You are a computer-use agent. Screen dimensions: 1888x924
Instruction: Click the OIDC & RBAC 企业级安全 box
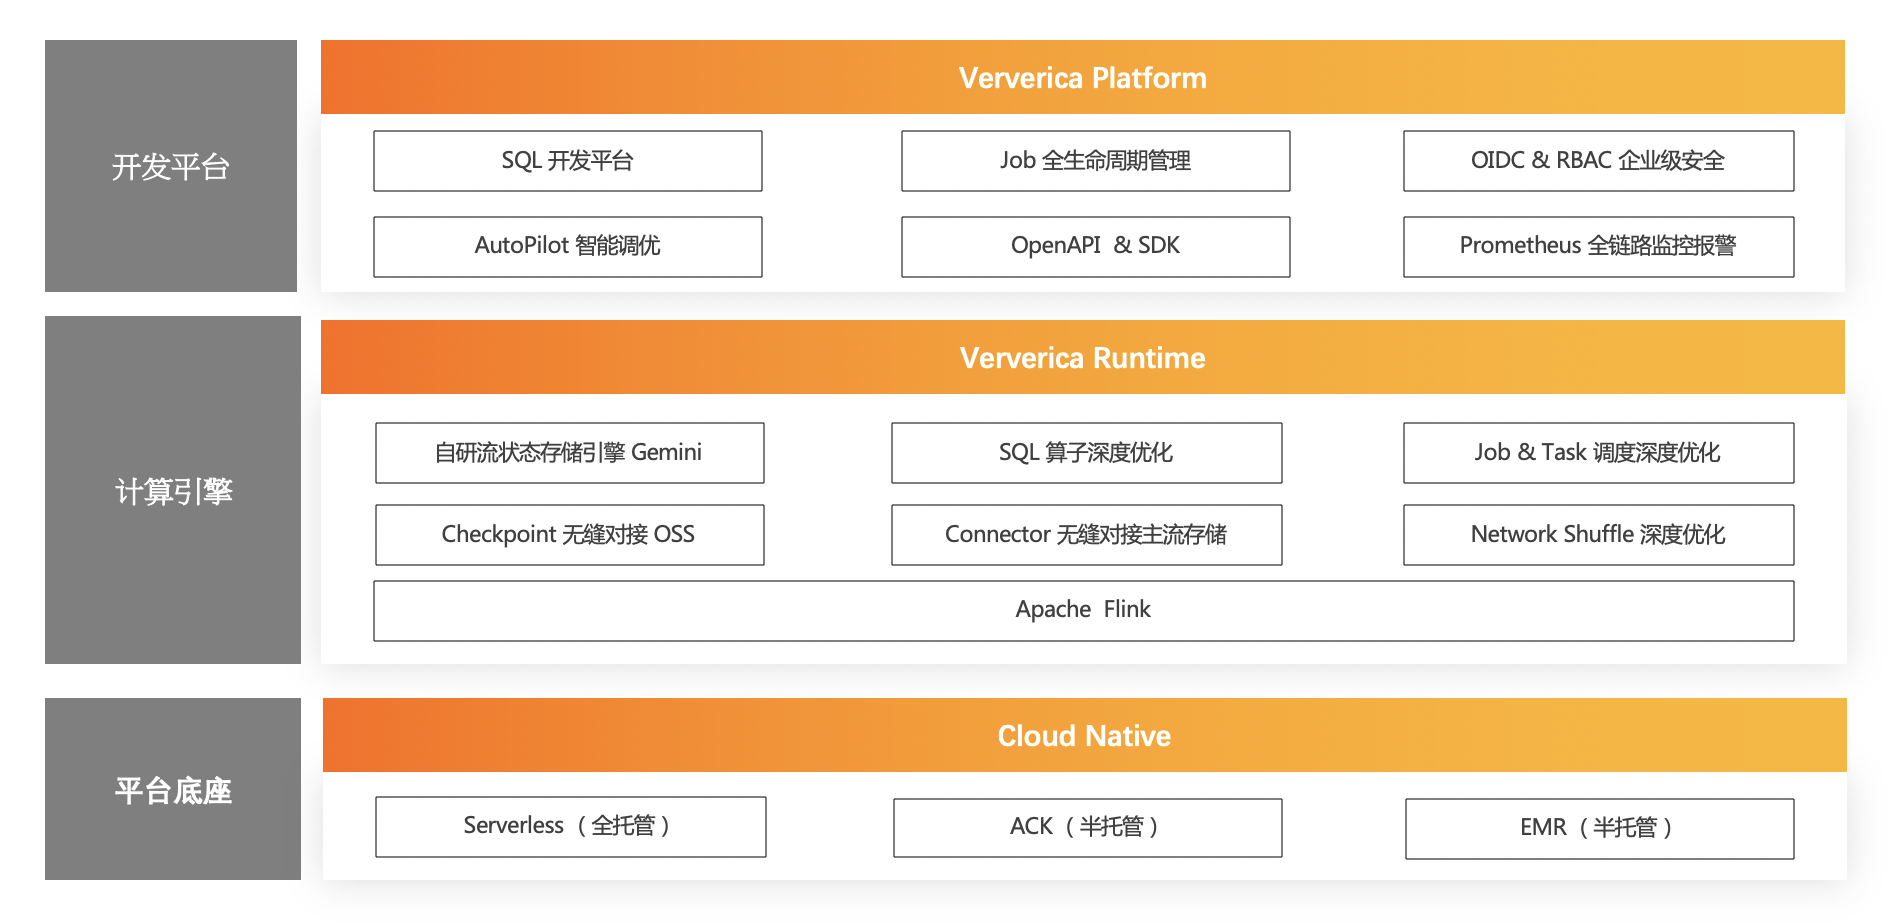coord(1599,161)
